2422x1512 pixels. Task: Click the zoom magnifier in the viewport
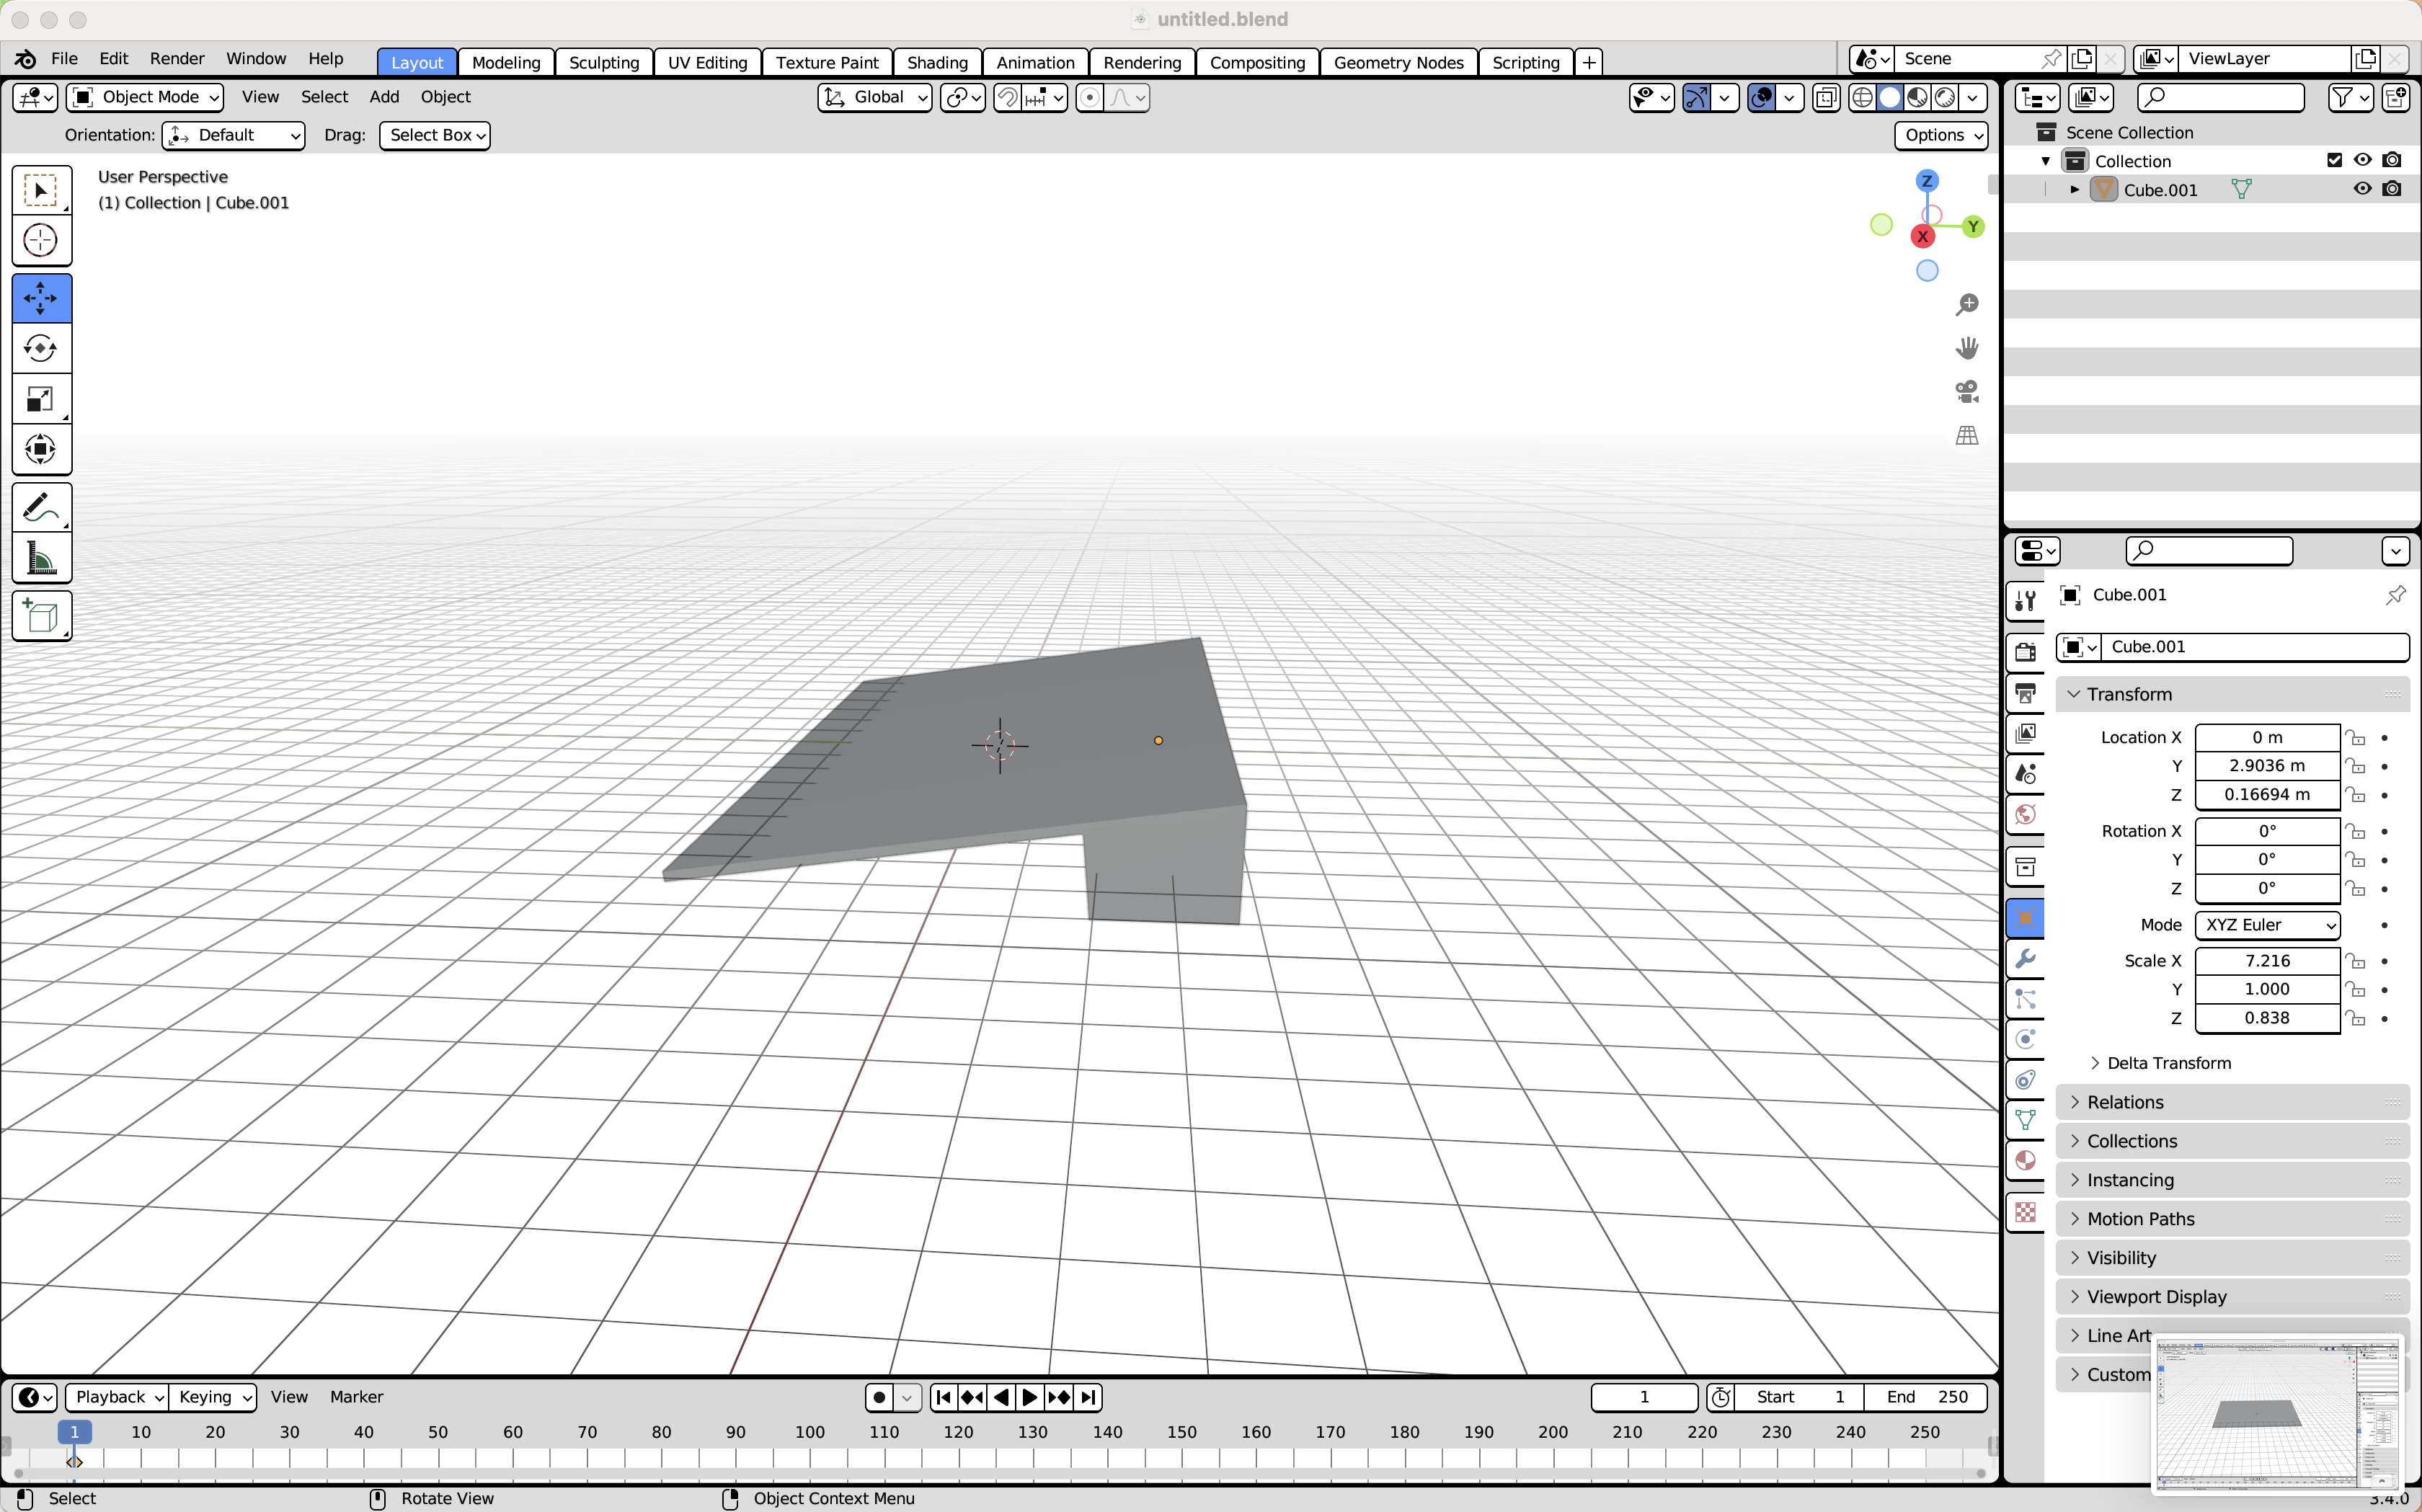tap(1966, 304)
